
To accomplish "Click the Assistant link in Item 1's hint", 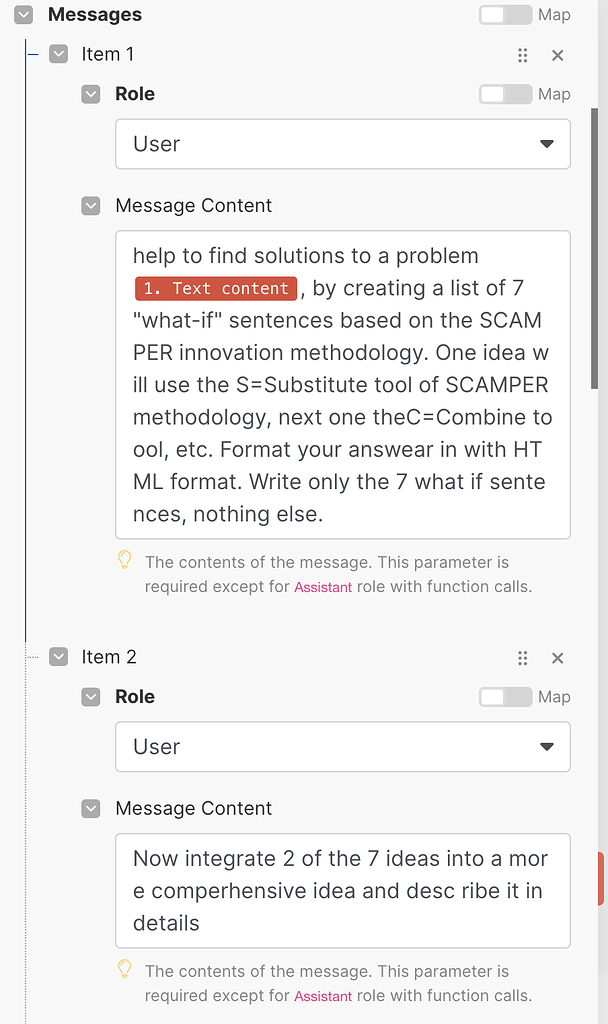I will (323, 588).
